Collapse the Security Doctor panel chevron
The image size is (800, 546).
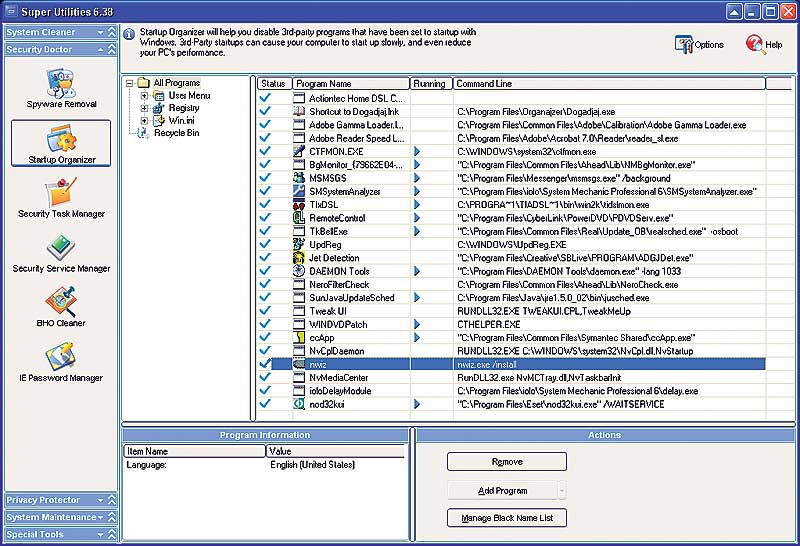coord(112,49)
